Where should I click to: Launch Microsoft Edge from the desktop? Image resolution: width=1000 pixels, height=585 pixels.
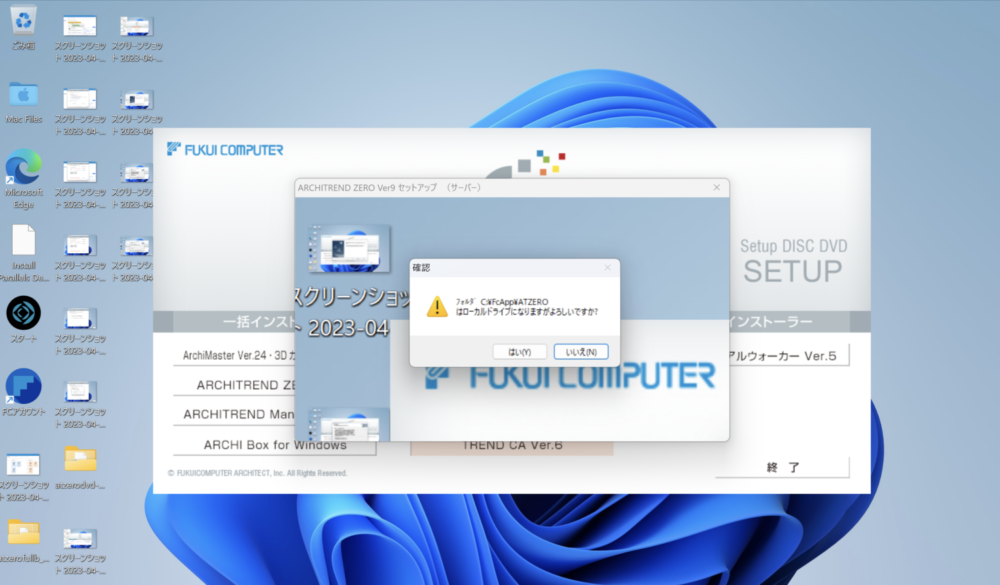(x=24, y=179)
